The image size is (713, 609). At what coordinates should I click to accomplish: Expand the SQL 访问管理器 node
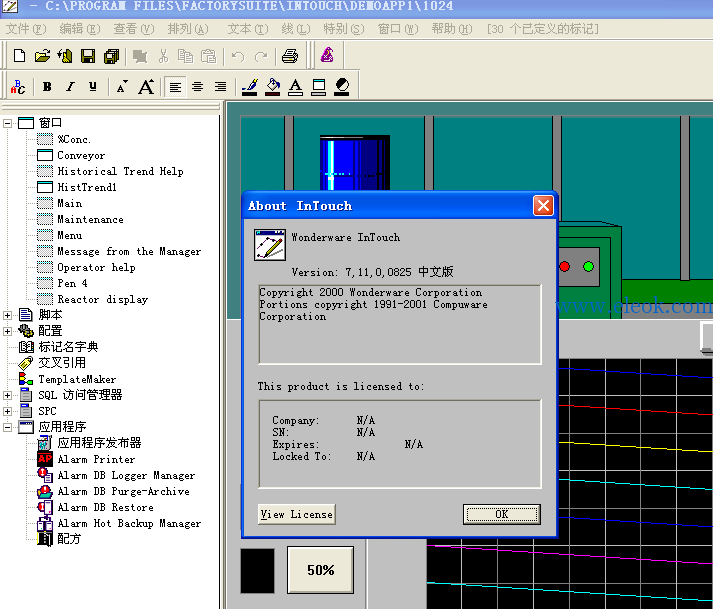pyautogui.click(x=7, y=395)
